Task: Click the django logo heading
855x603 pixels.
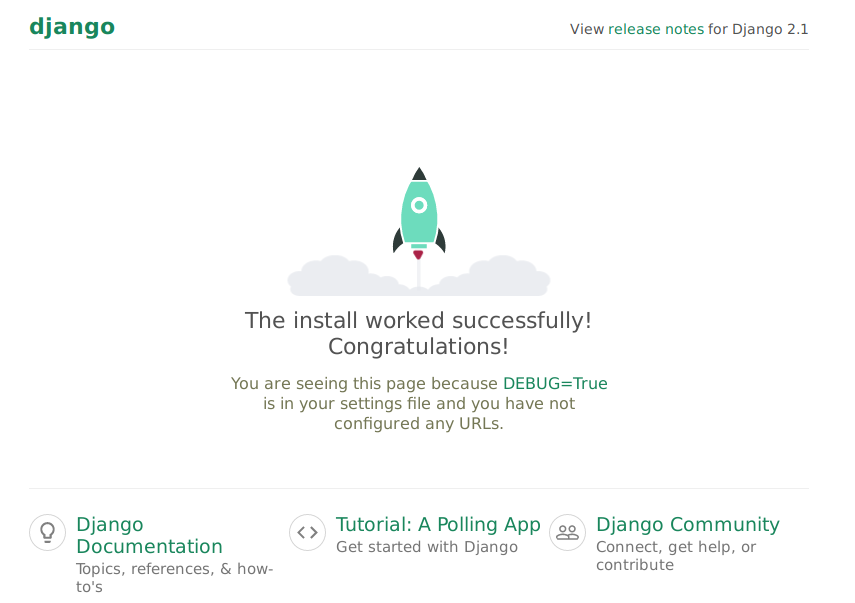Action: coord(72,27)
